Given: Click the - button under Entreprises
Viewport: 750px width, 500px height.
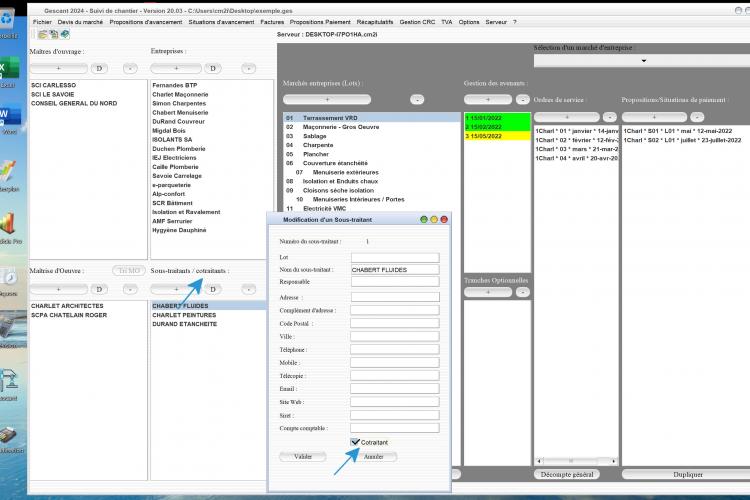Looking at the screenshot, I should (x=248, y=68).
